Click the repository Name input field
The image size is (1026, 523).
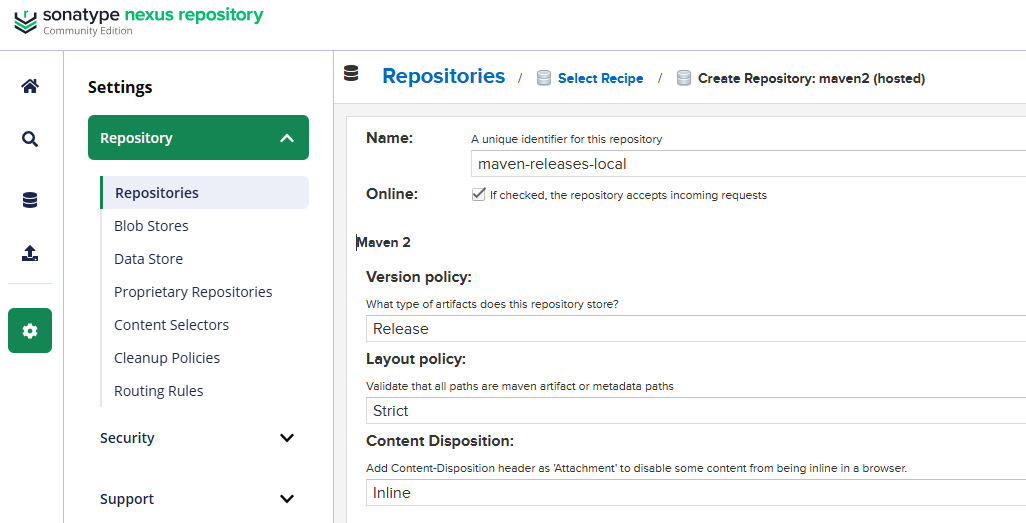(748, 164)
